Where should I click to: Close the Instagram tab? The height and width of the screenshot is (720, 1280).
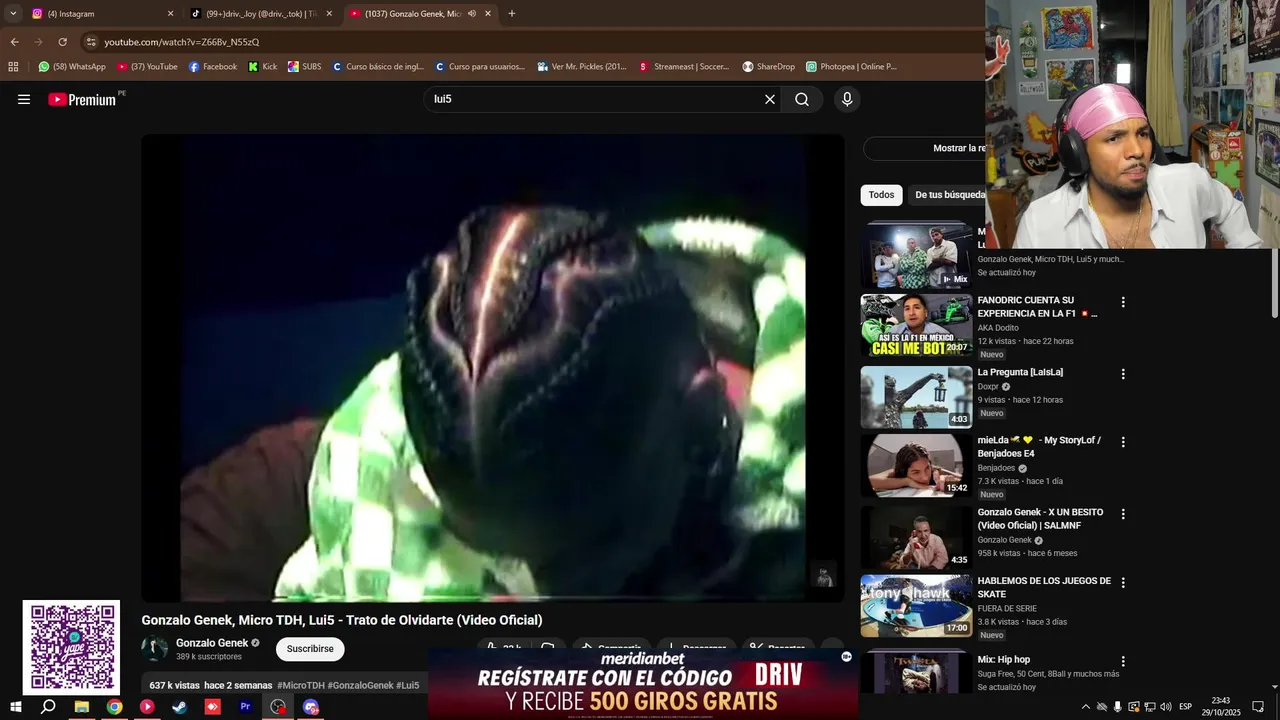point(170,14)
